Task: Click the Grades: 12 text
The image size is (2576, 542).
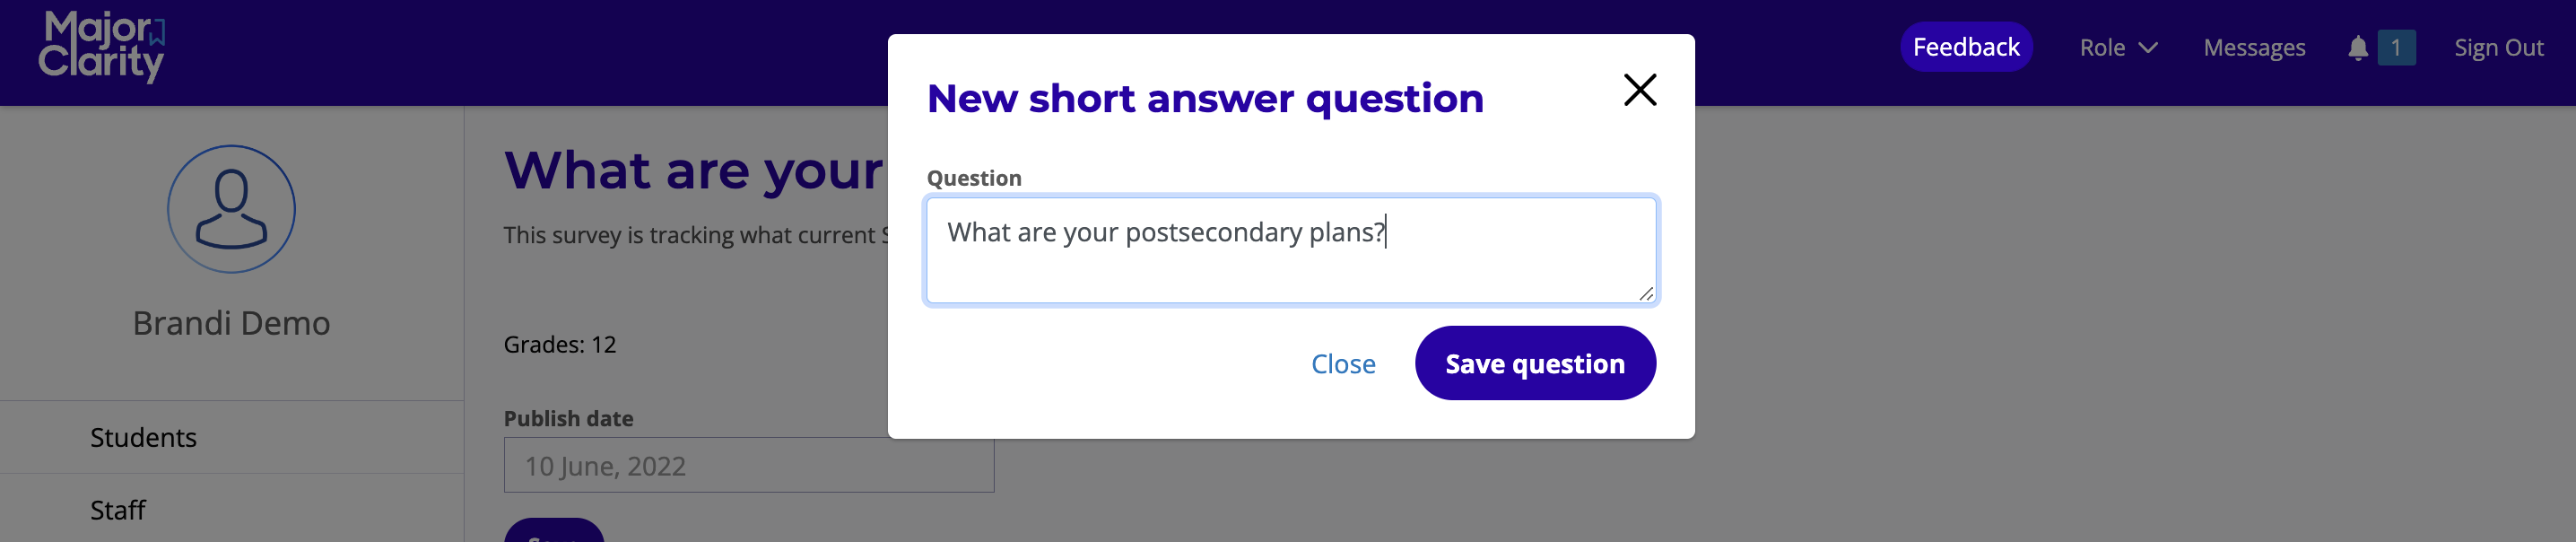Action: click(559, 345)
